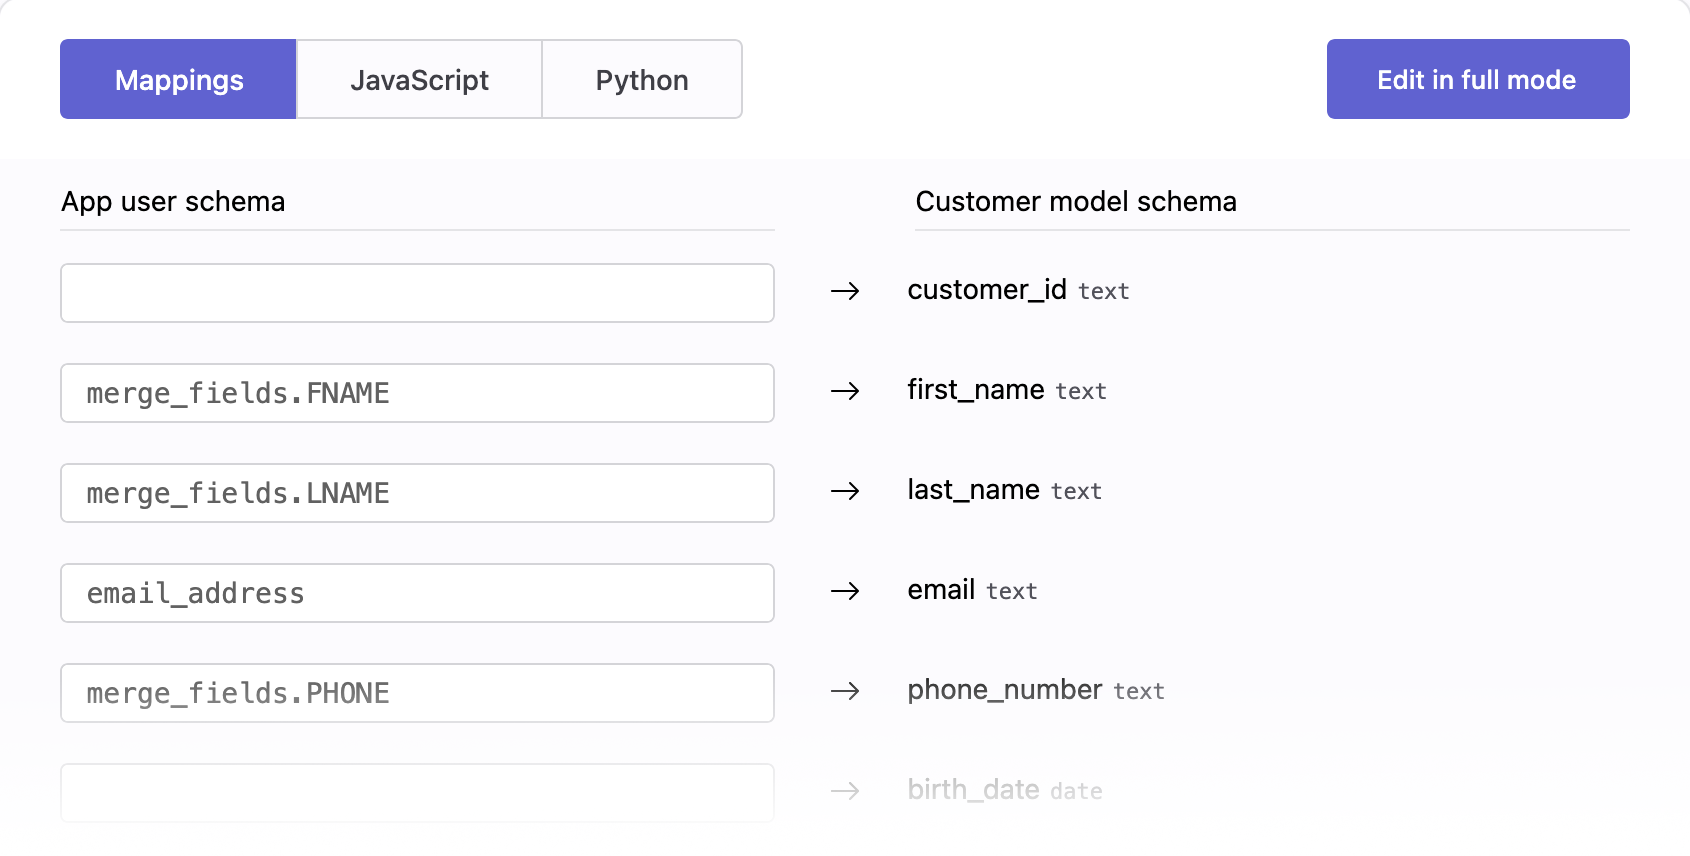Switch to the Mappings tab

tap(178, 80)
